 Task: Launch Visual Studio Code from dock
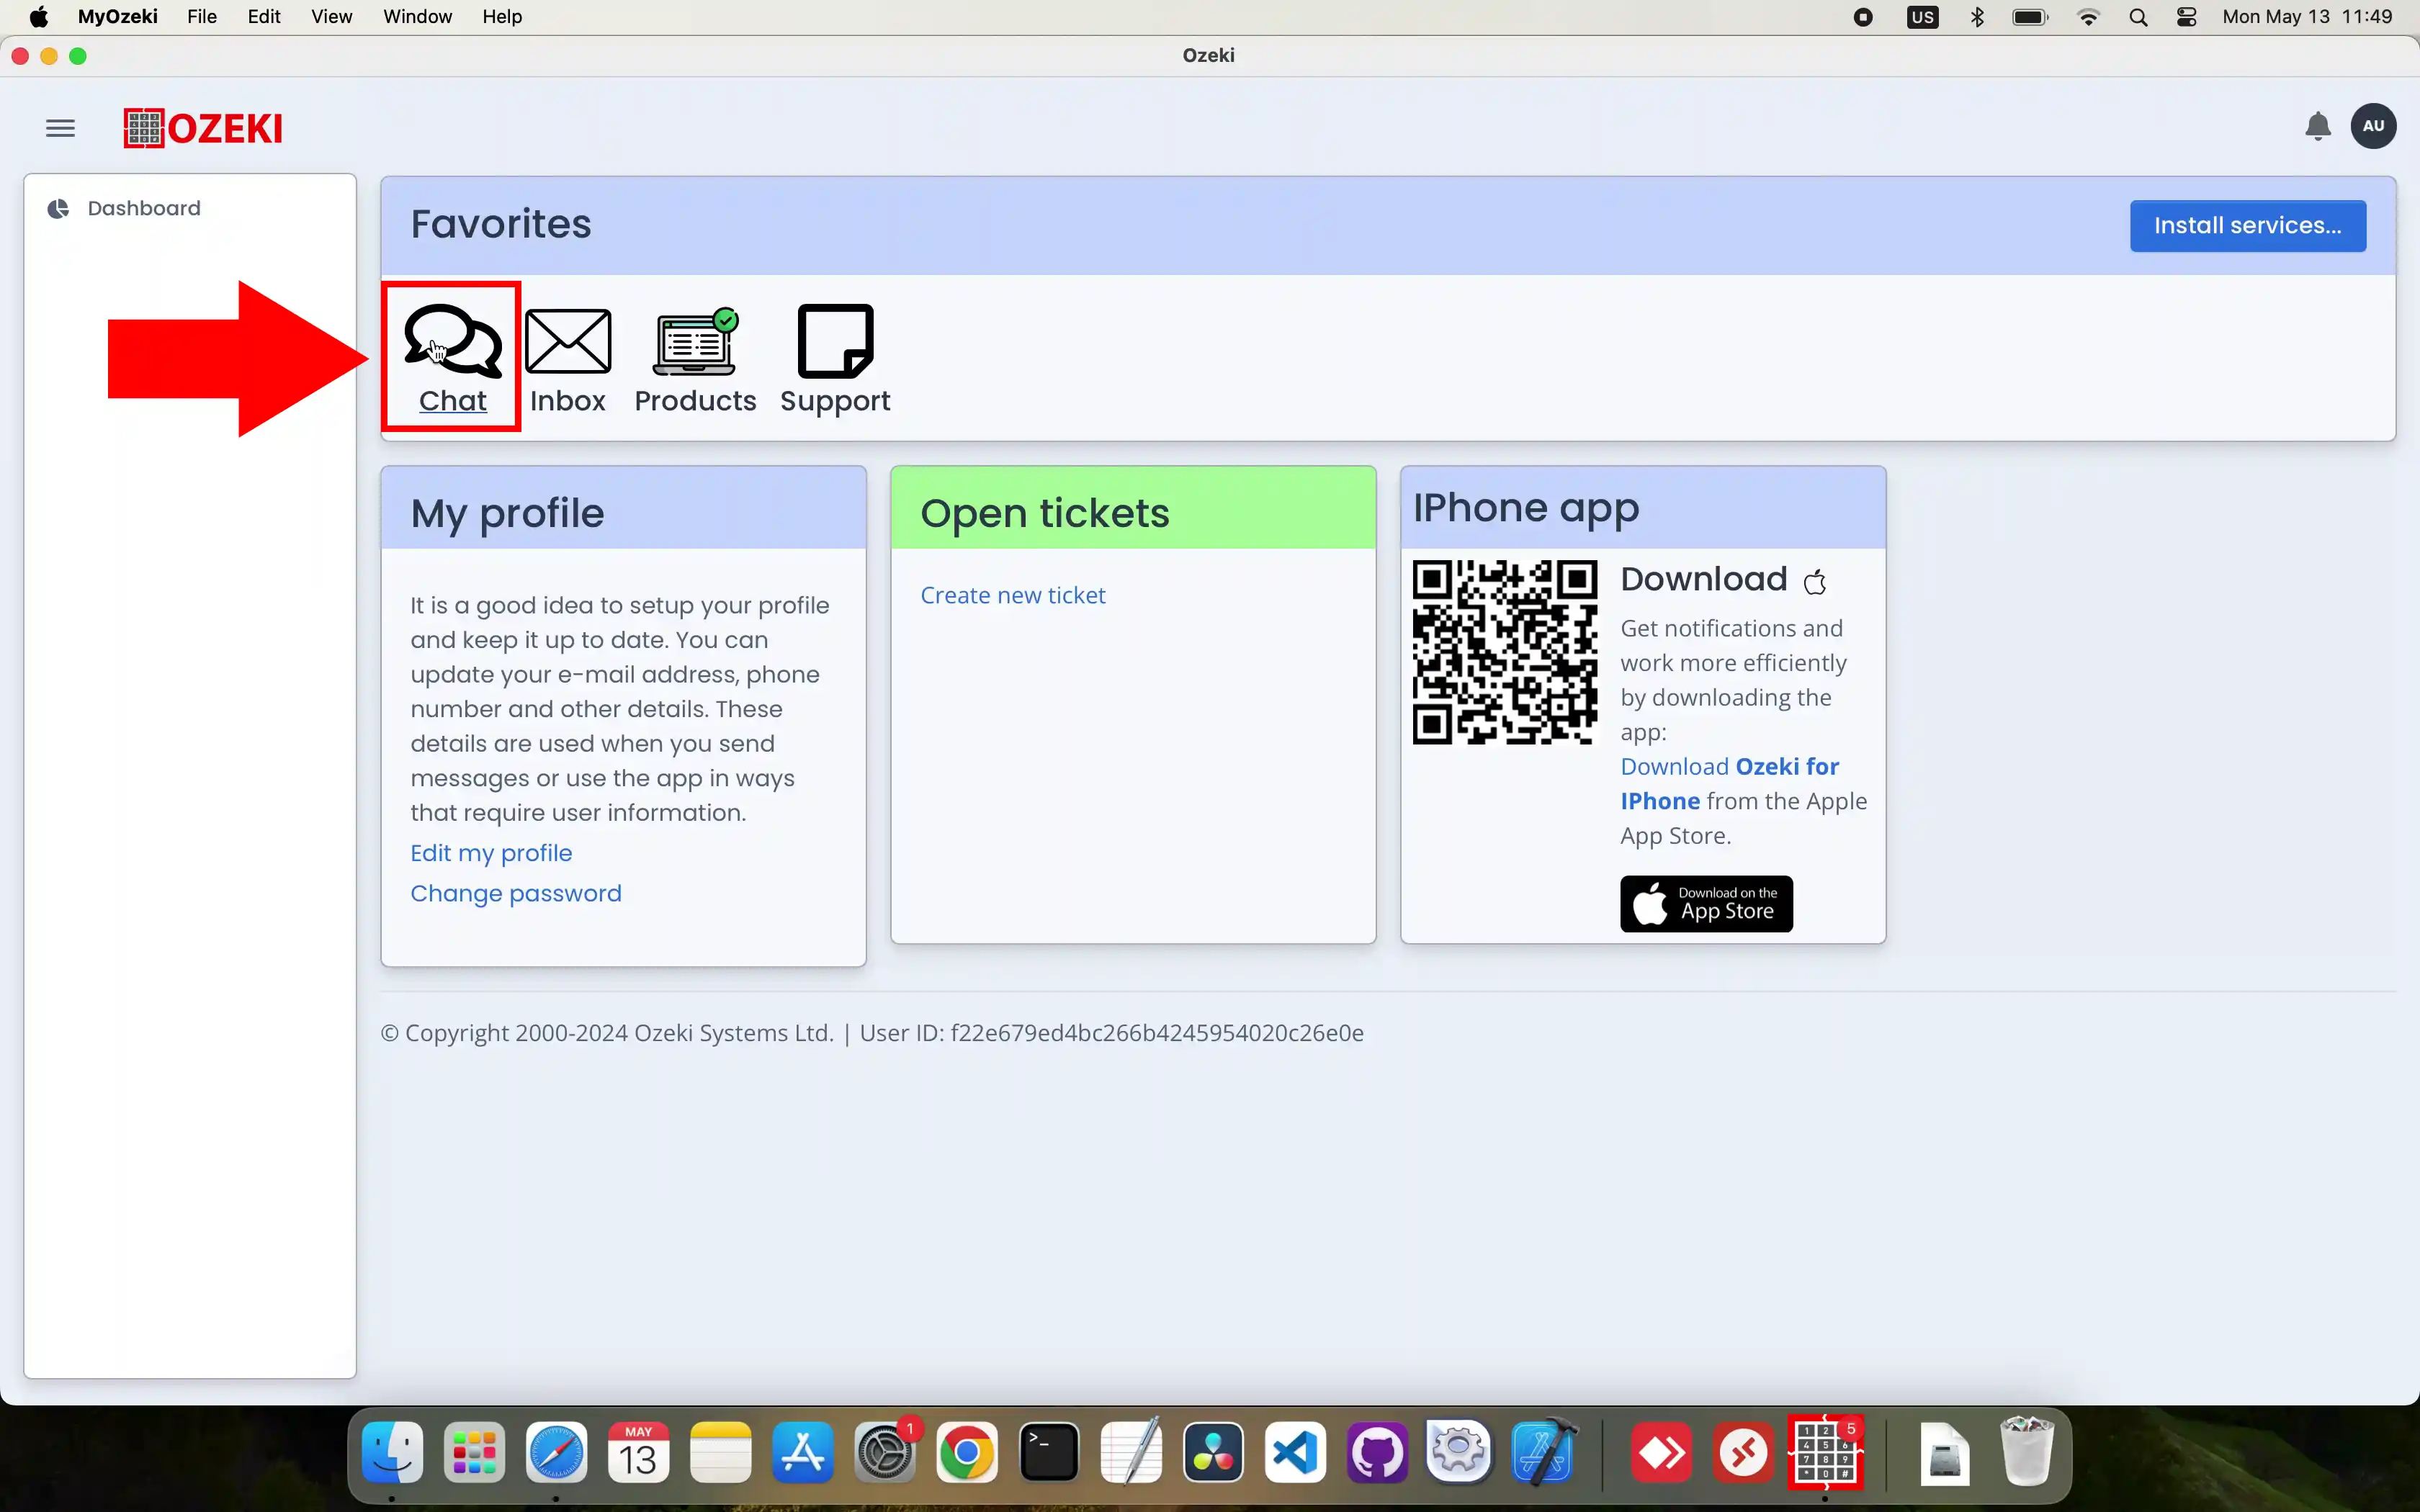[x=1295, y=1453]
